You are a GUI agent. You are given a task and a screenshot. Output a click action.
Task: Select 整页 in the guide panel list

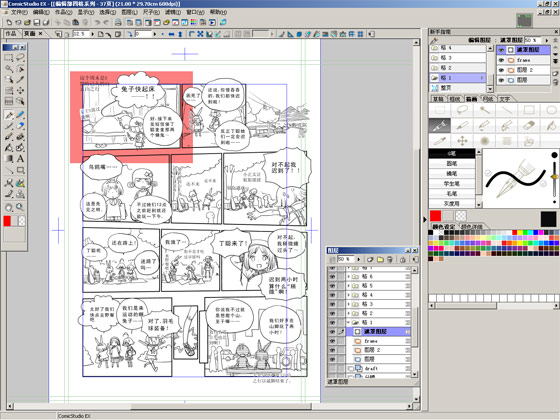458,88
